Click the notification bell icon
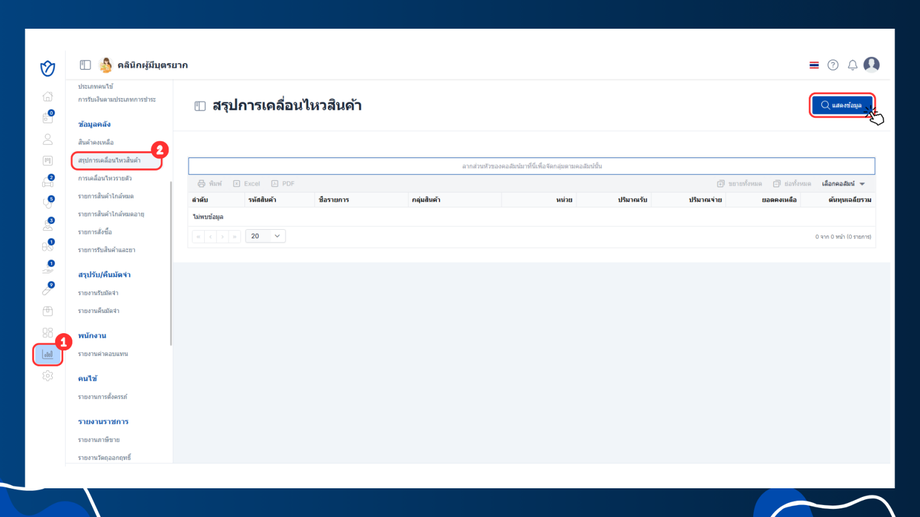This screenshot has height=517, width=920. (852, 65)
